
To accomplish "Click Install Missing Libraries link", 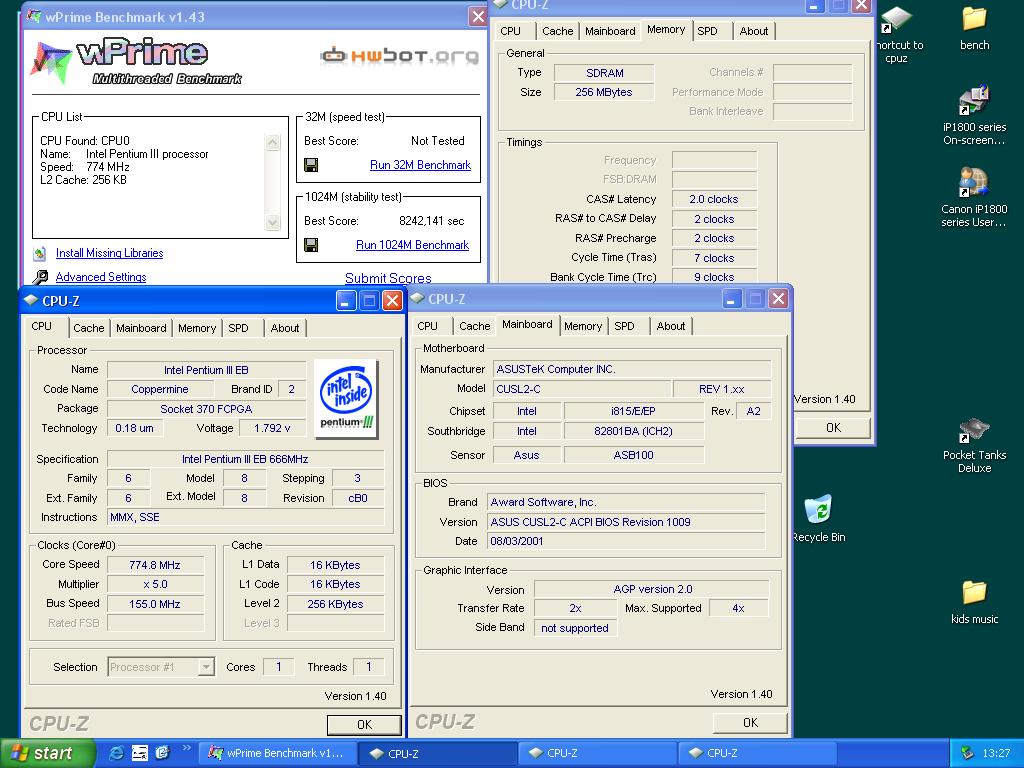I will (x=109, y=253).
